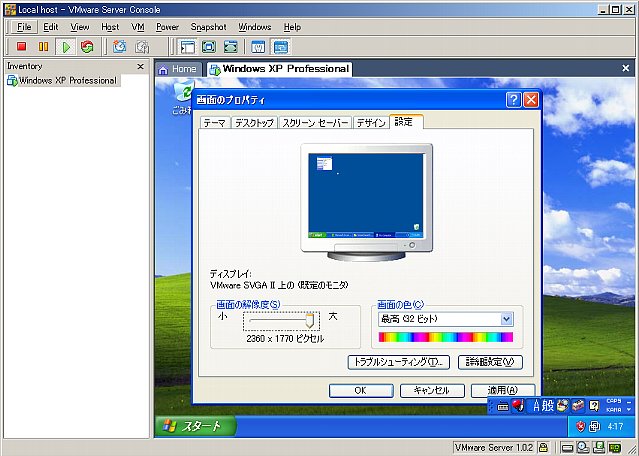This screenshot has width=639, height=456.
Task: Toggle the inventory sidebar view icon
Action: point(187,46)
